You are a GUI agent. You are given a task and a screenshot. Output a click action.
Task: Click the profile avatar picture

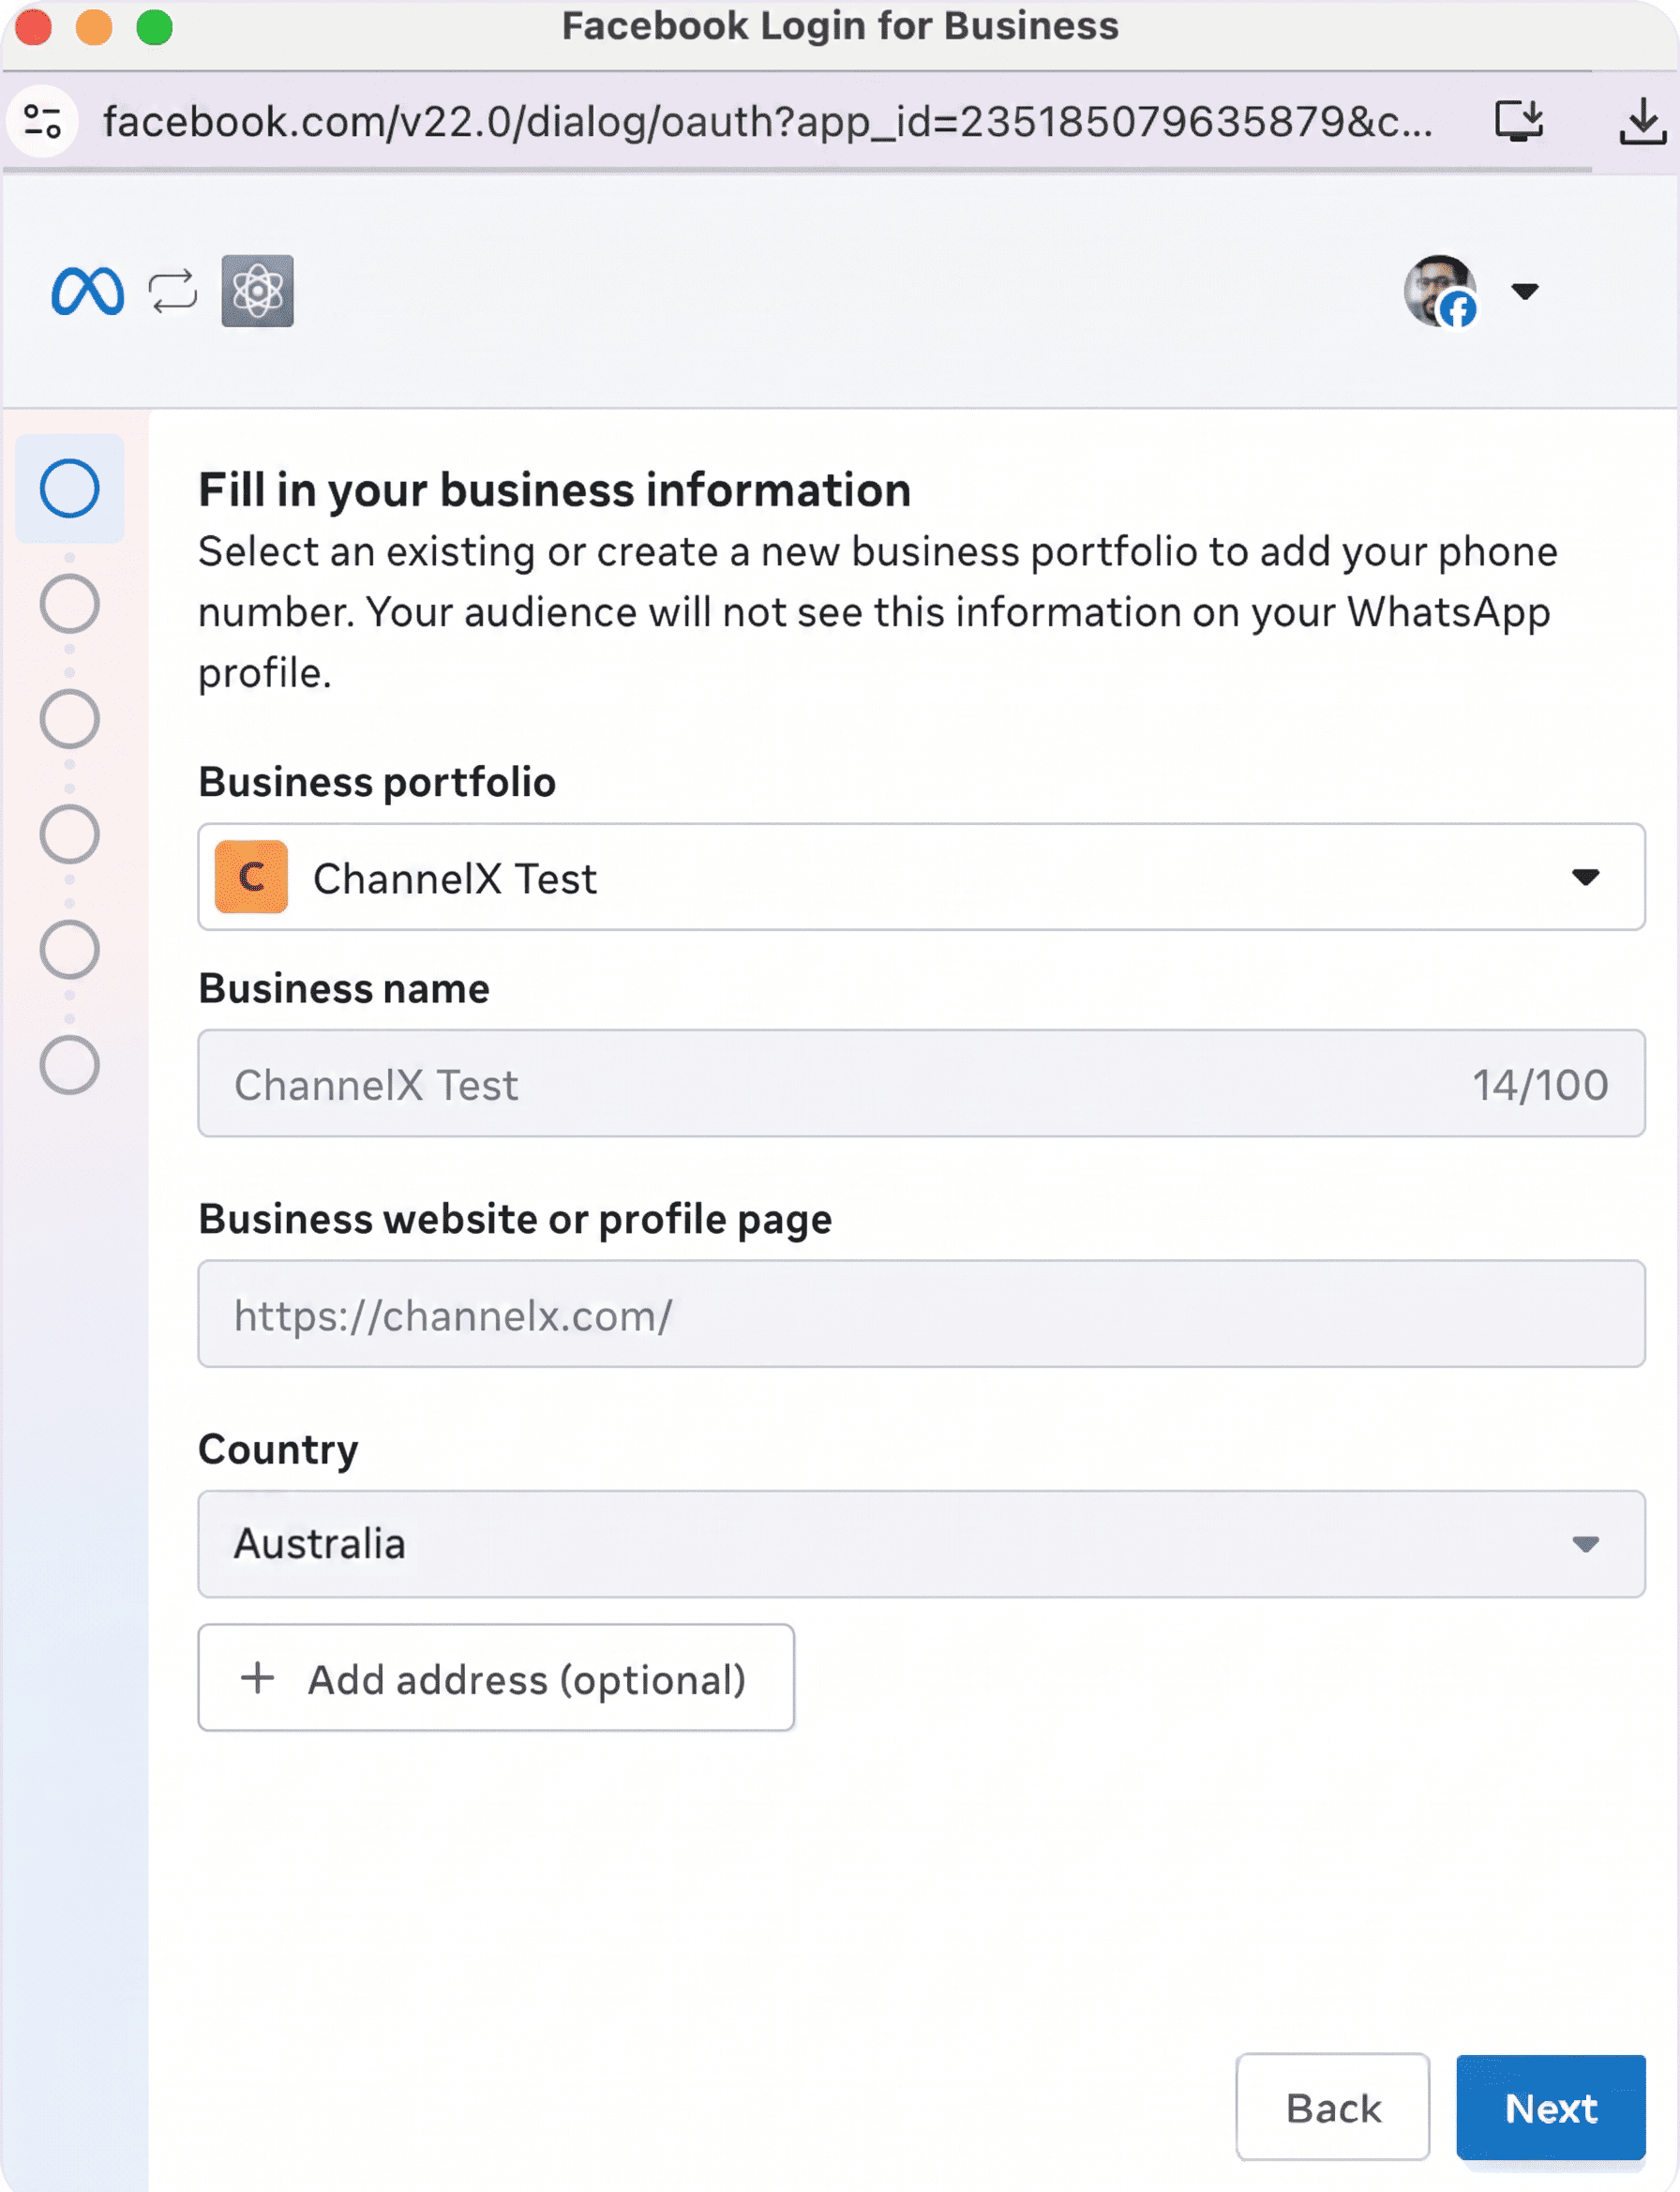tap(1440, 291)
